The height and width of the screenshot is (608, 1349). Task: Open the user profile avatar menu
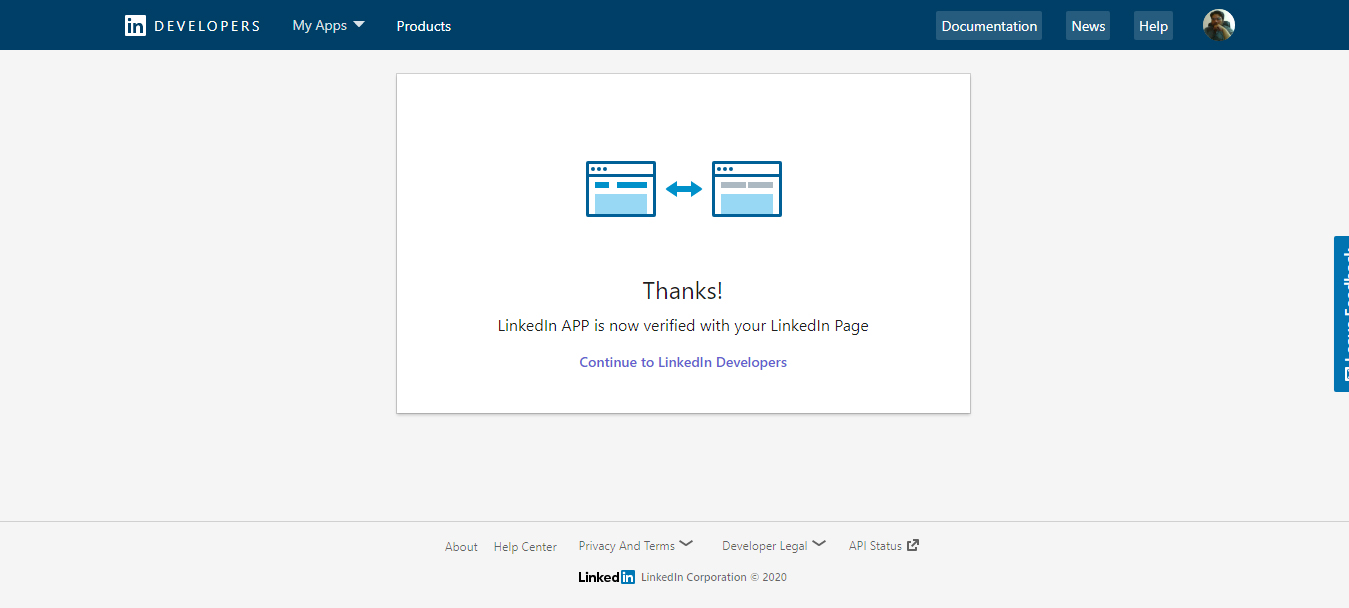[x=1219, y=25]
